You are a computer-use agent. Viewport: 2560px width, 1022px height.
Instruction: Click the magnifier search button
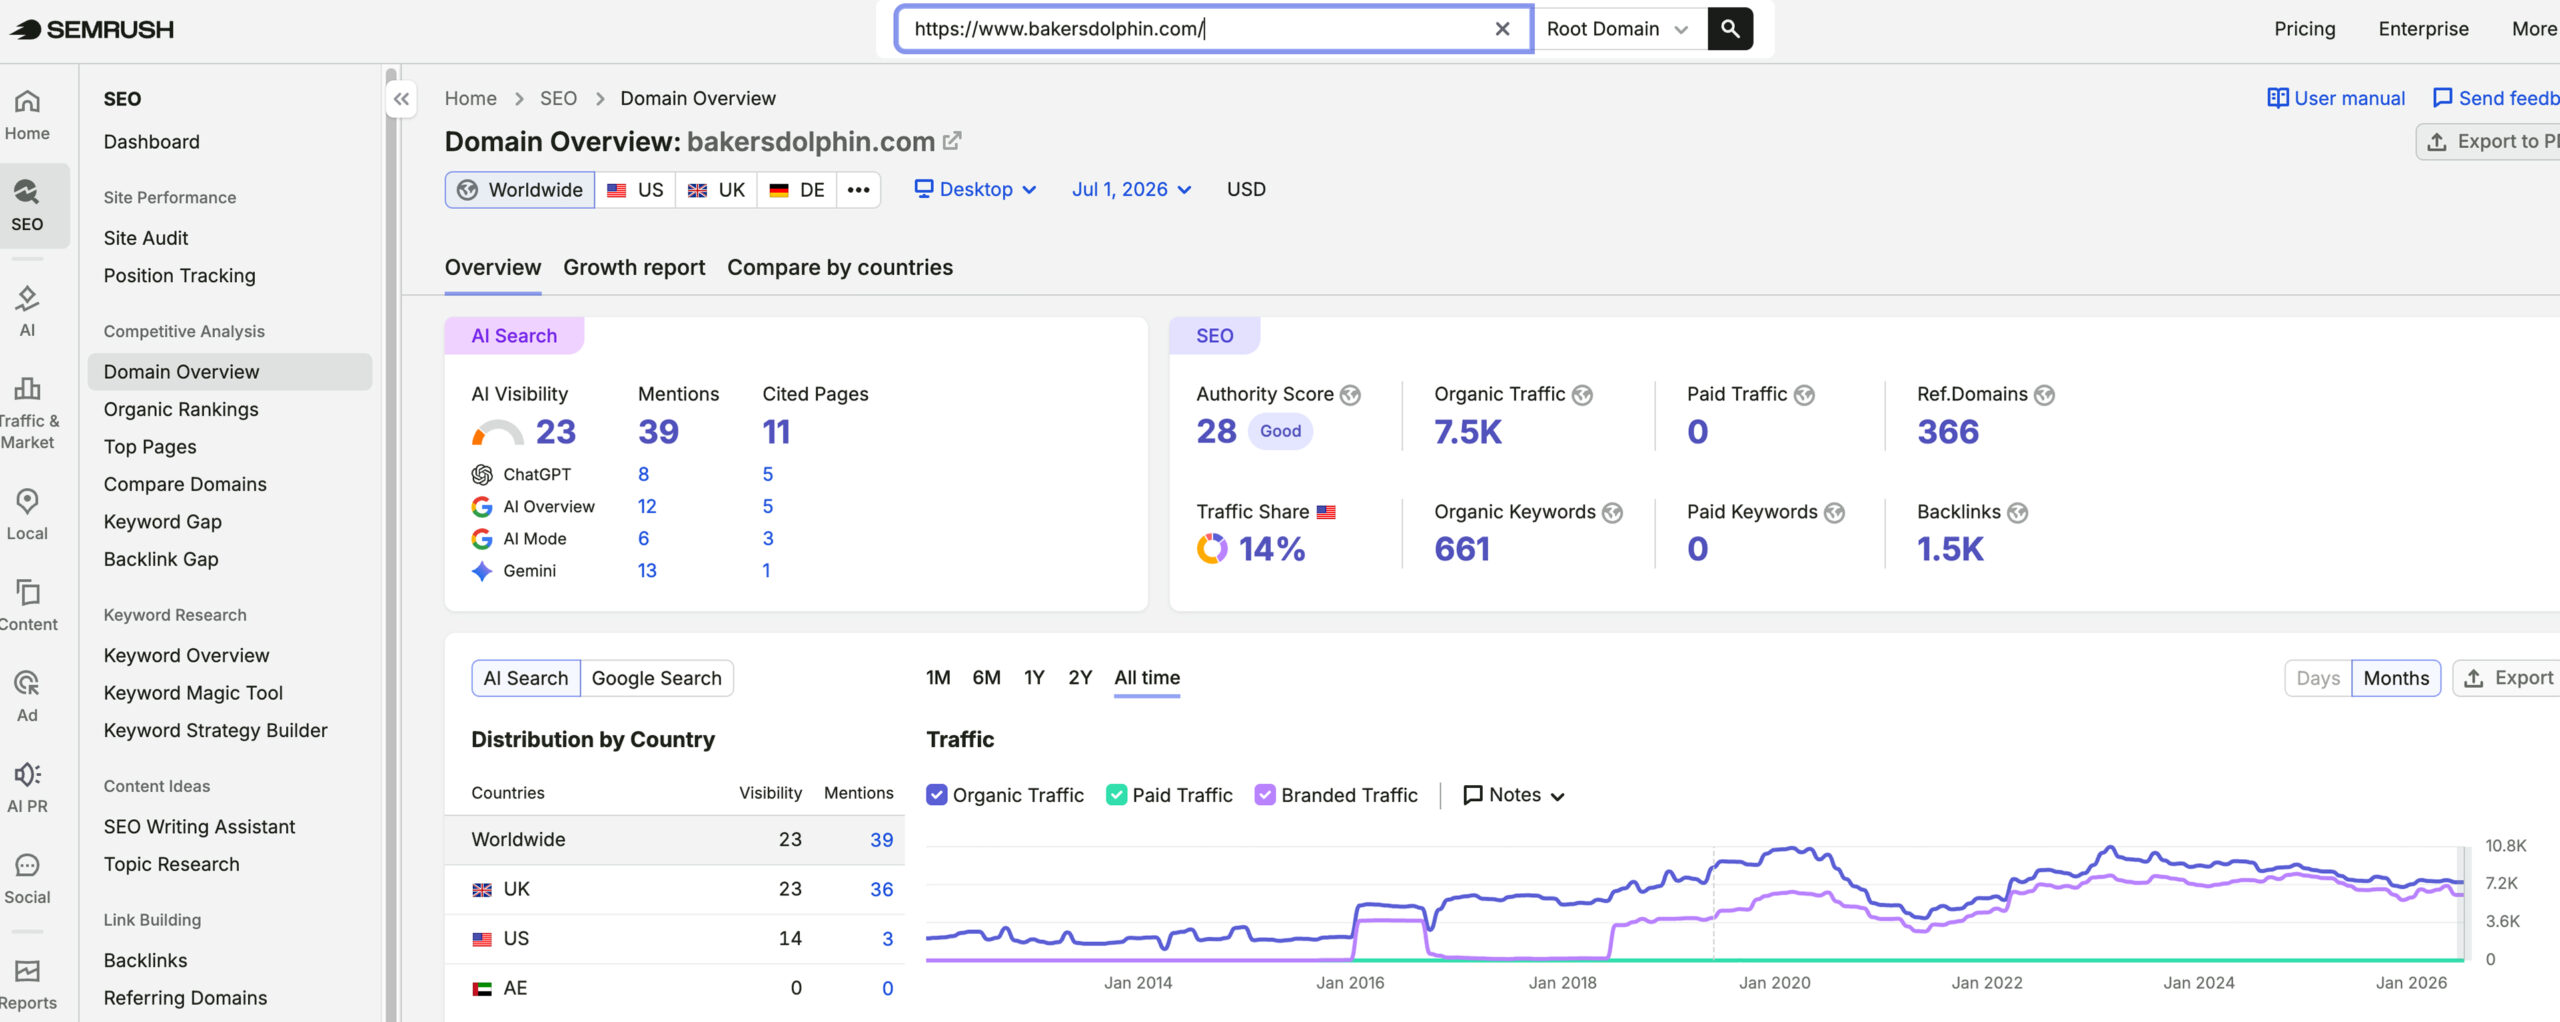pos(1730,29)
